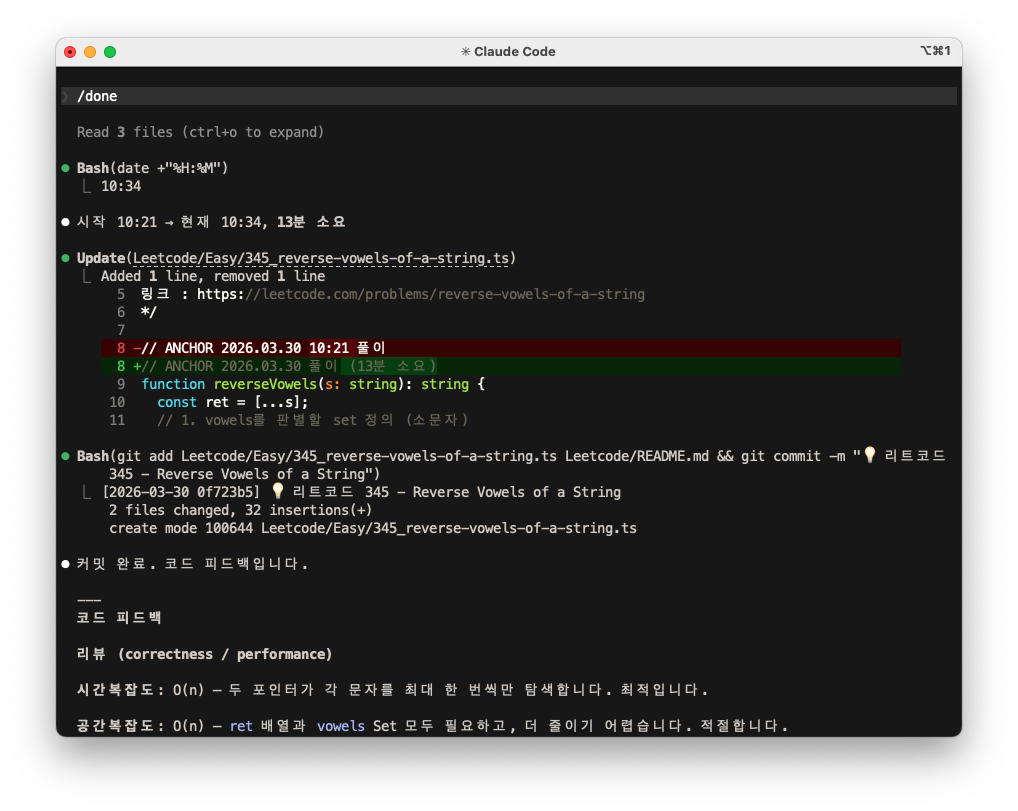
Task: Click the prompt chevron before /done
Action: point(66,96)
